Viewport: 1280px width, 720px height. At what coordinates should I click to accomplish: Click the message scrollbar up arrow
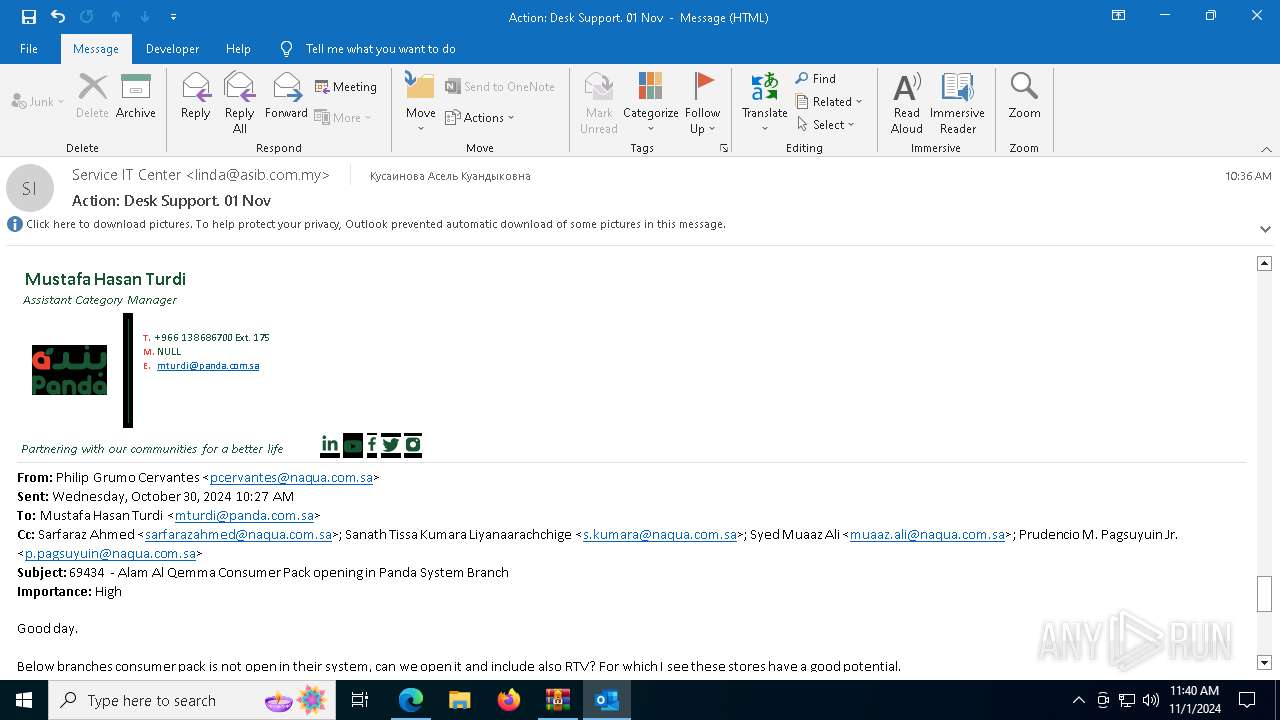[1264, 263]
